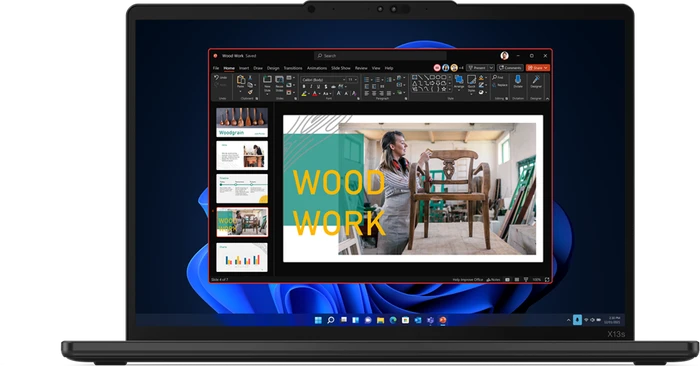
Task: Start slide show from status bar
Action: tap(526, 280)
